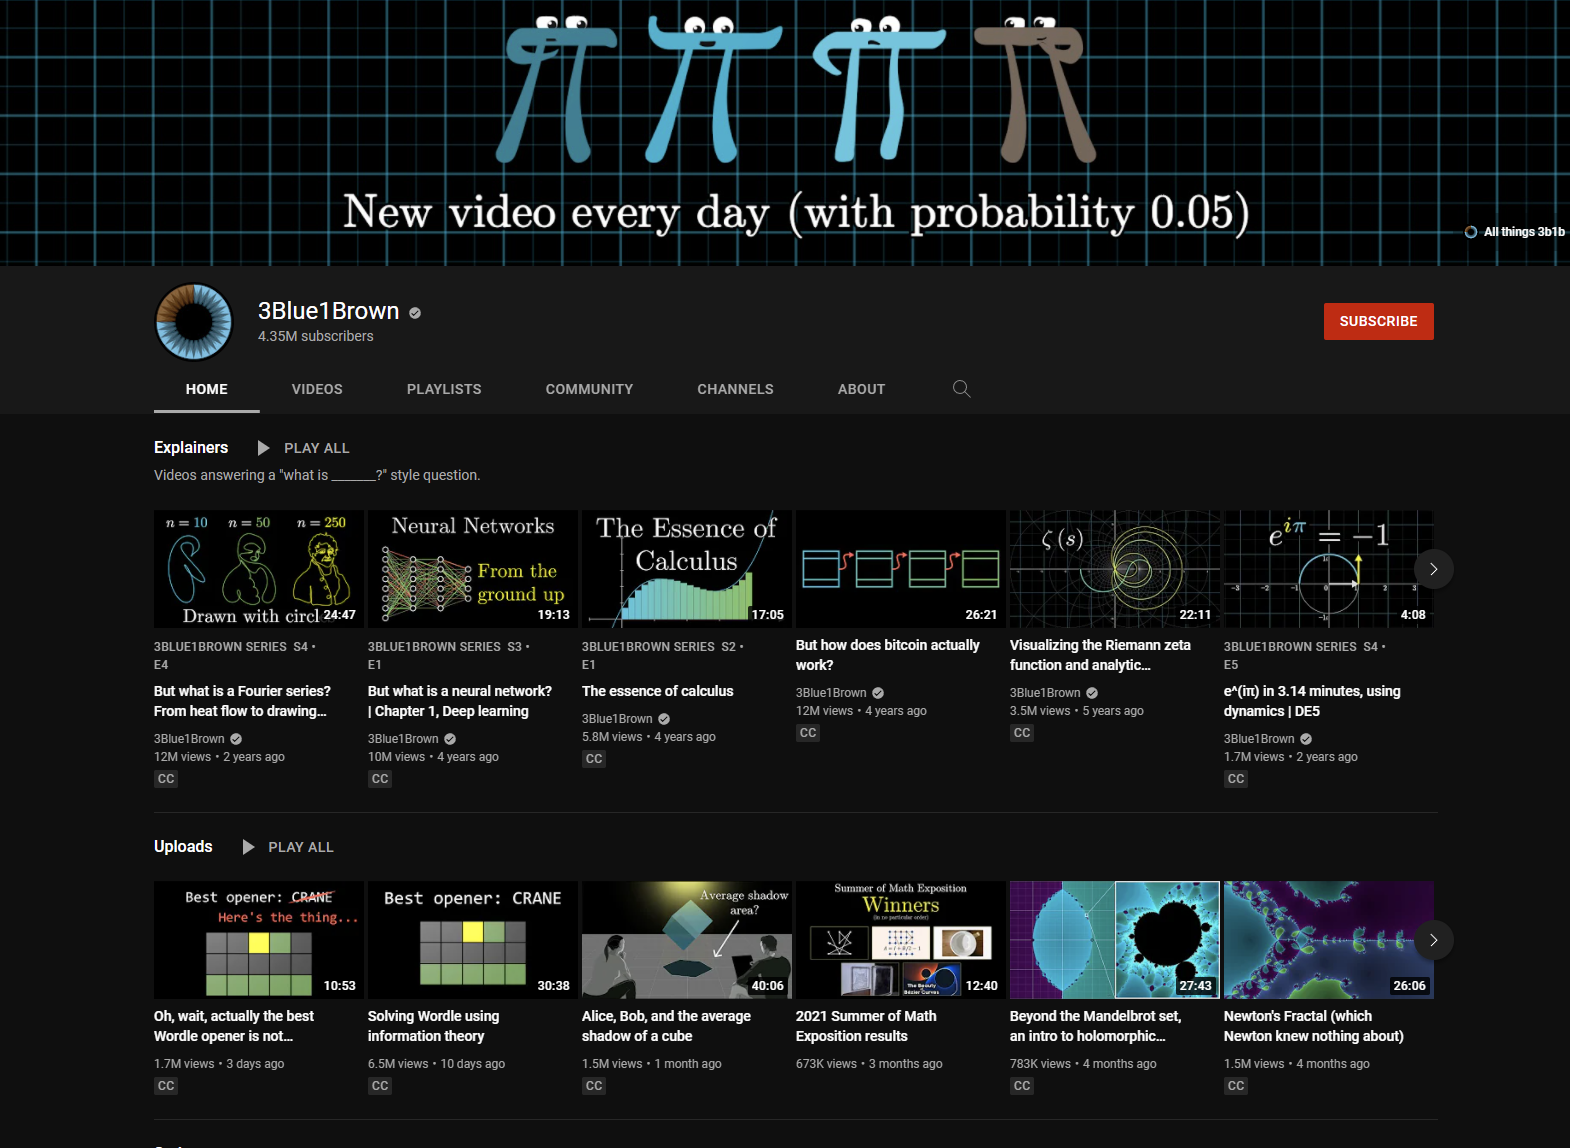Open the Neural Networks video thumbnail

(473, 569)
